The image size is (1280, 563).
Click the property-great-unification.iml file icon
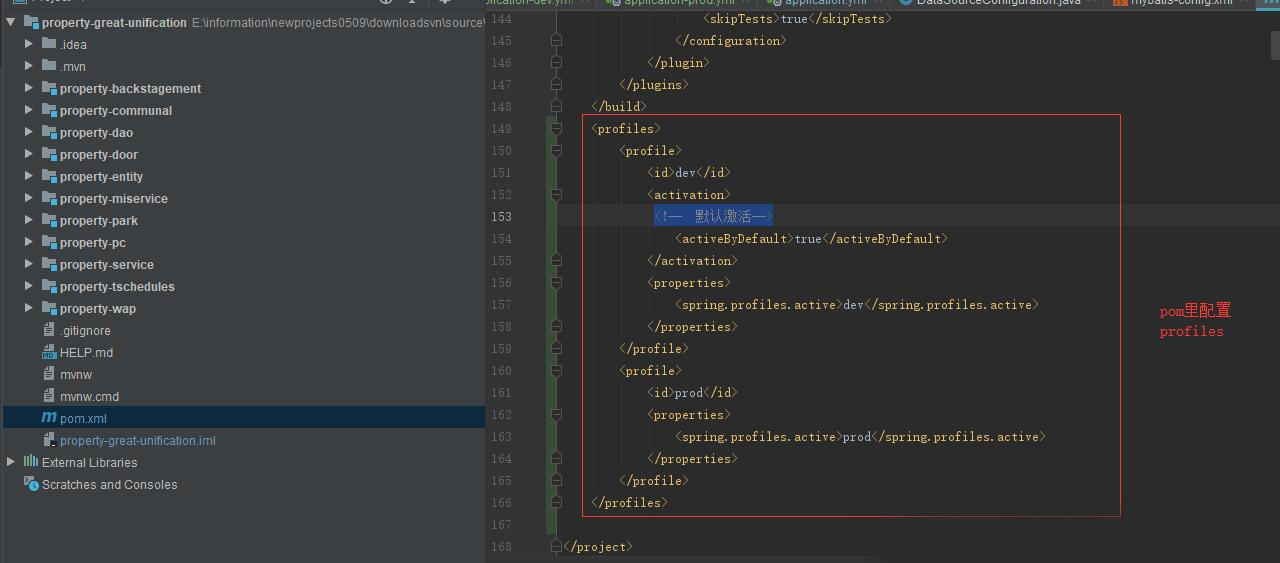pyautogui.click(x=49, y=440)
